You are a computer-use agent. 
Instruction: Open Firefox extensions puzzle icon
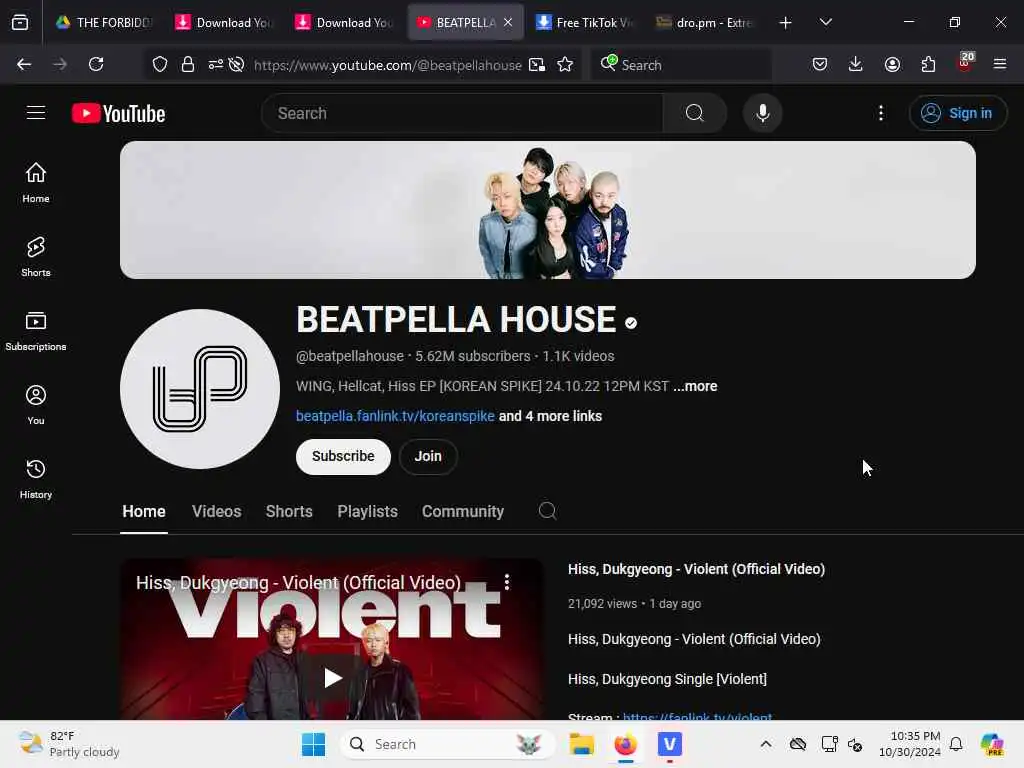click(x=928, y=64)
